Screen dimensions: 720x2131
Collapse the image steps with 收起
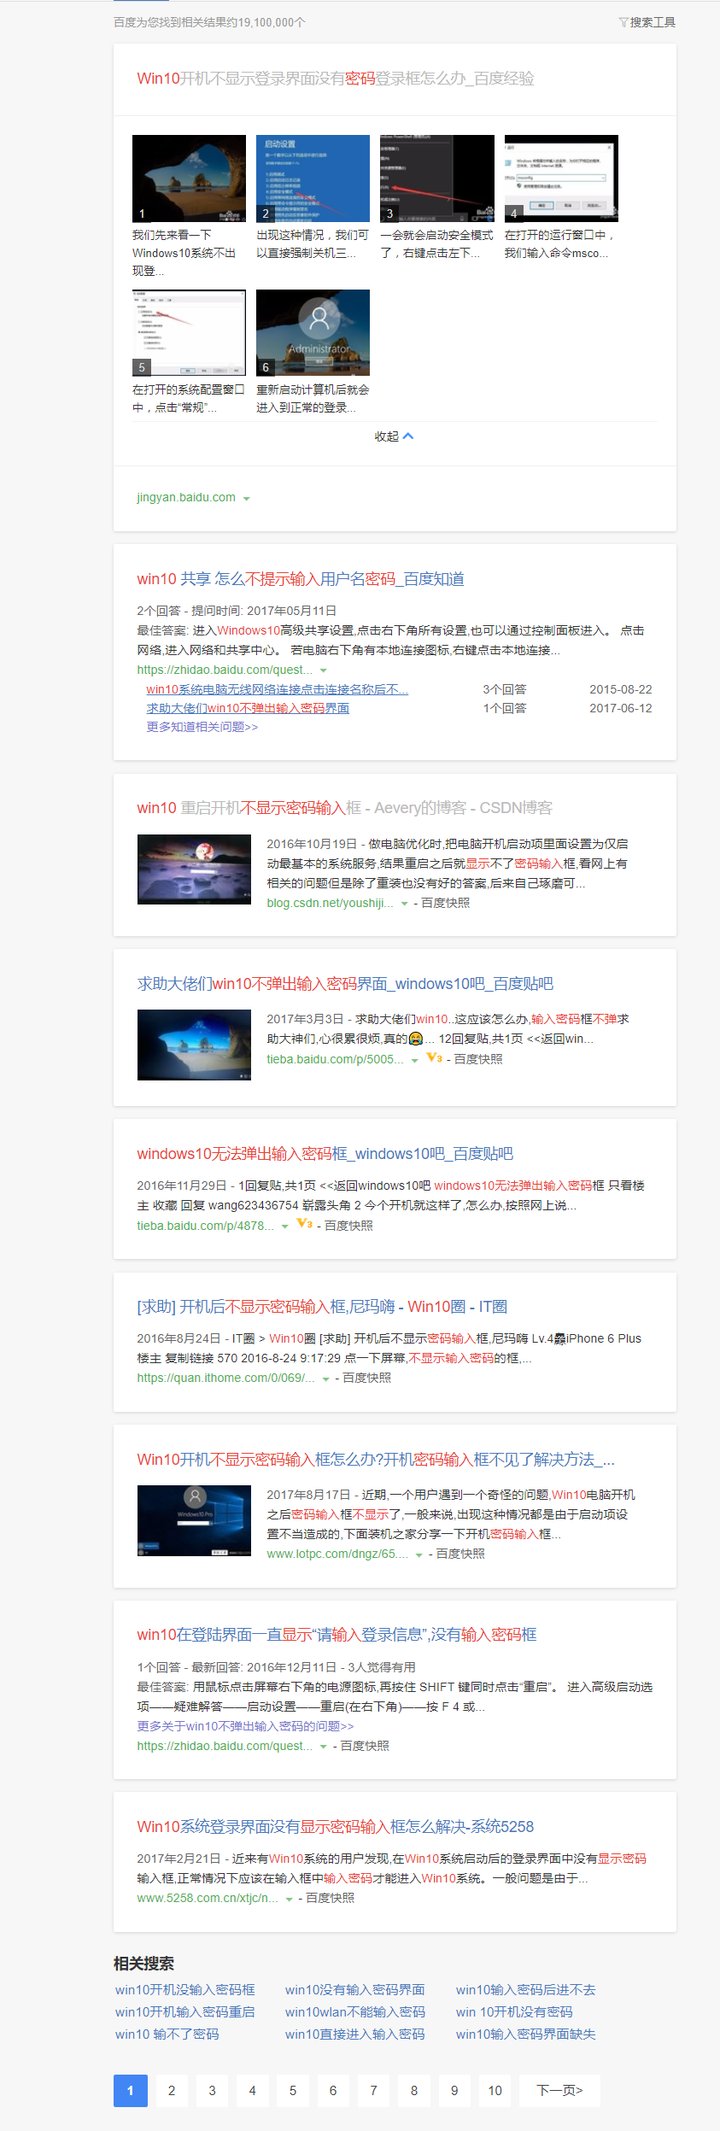(394, 436)
